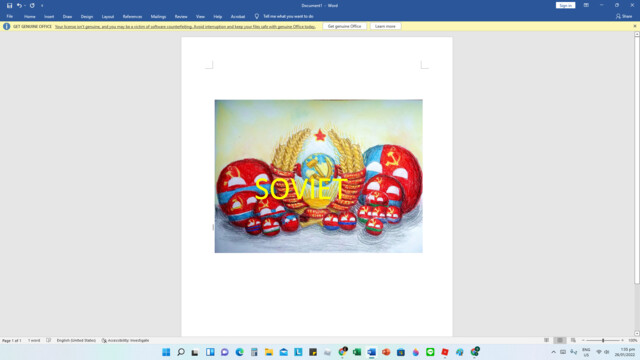This screenshot has height=360, width=640.
Task: Open the Layout ribbon tab
Action: click(x=108, y=17)
